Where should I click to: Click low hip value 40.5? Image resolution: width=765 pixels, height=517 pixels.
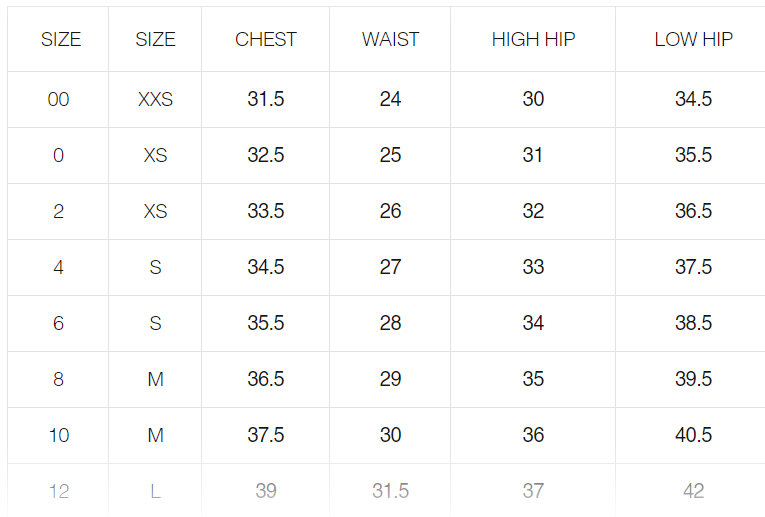coord(693,436)
